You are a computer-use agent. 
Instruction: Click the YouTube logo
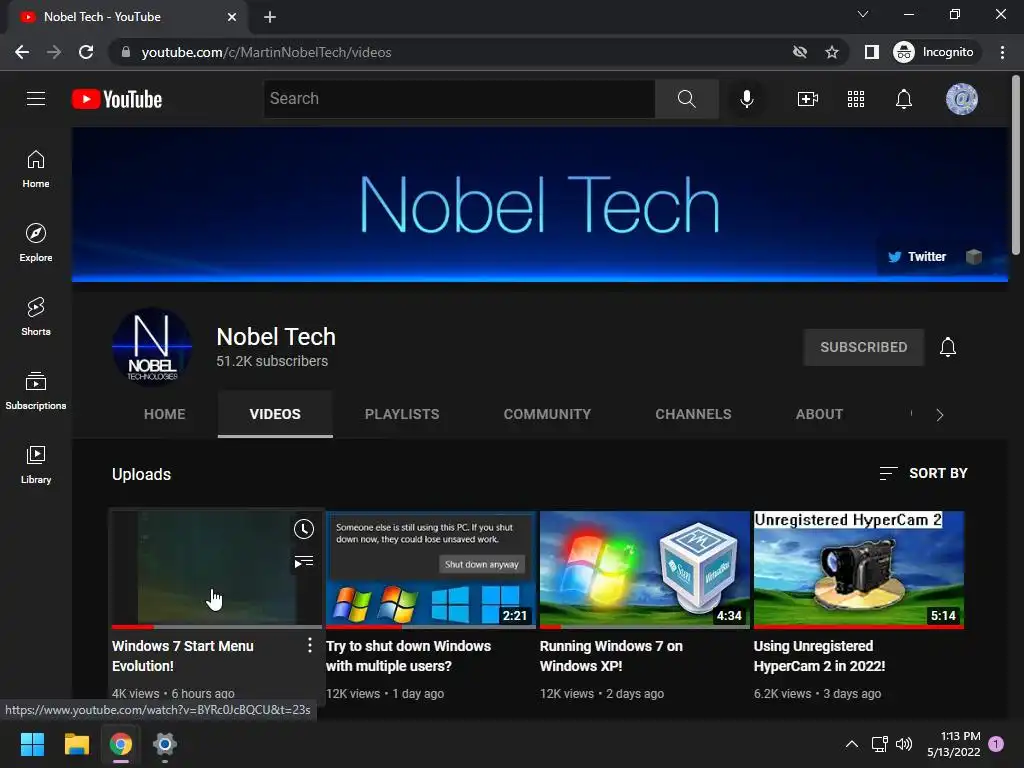[x=117, y=99]
